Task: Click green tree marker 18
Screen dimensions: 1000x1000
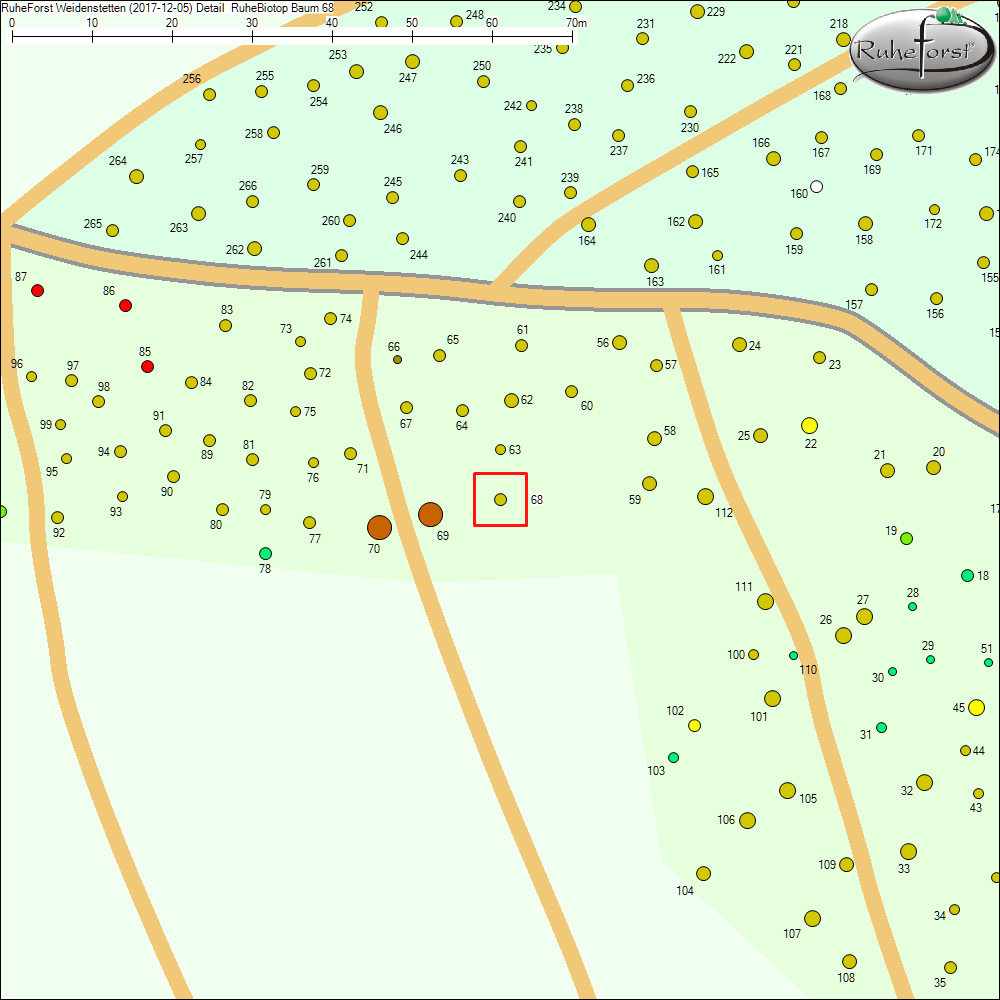Action: pyautogui.click(x=967, y=575)
